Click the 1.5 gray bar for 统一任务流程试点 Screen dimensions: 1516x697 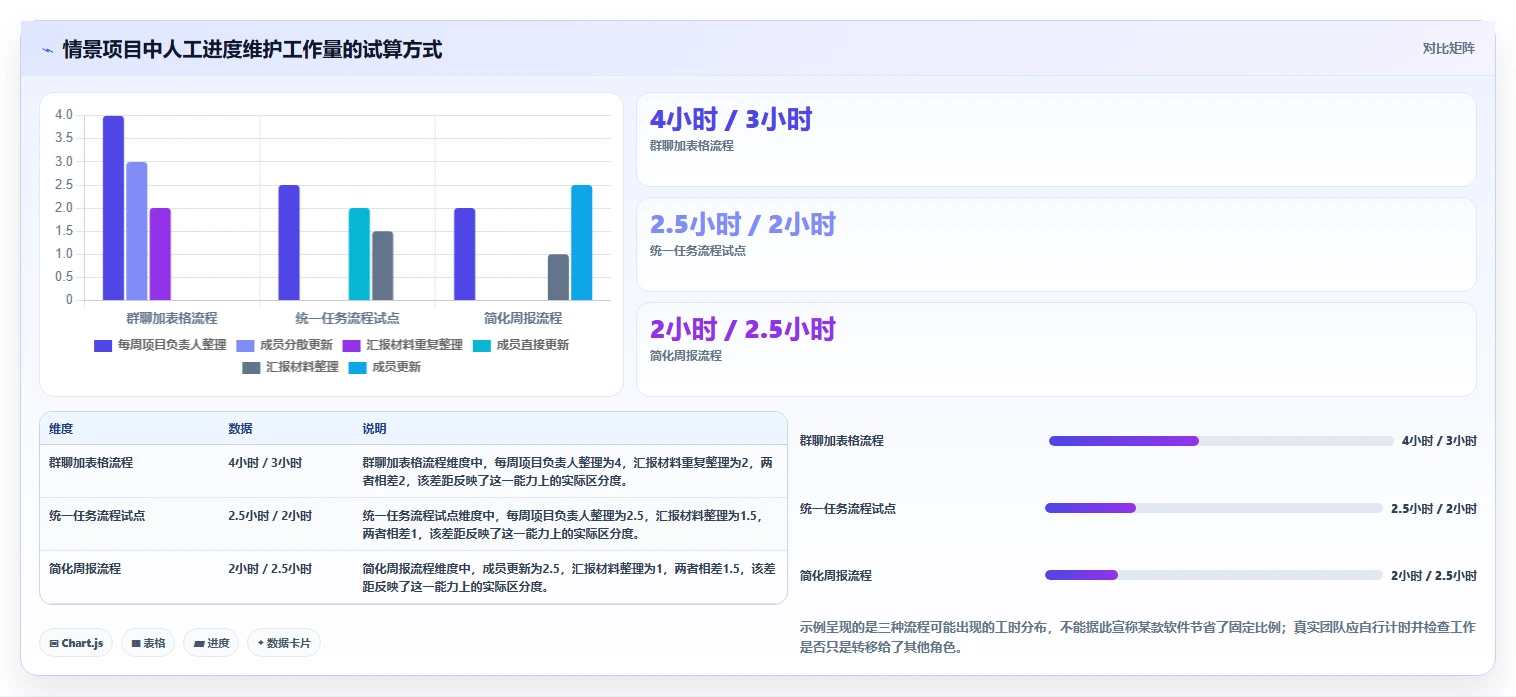tap(383, 266)
